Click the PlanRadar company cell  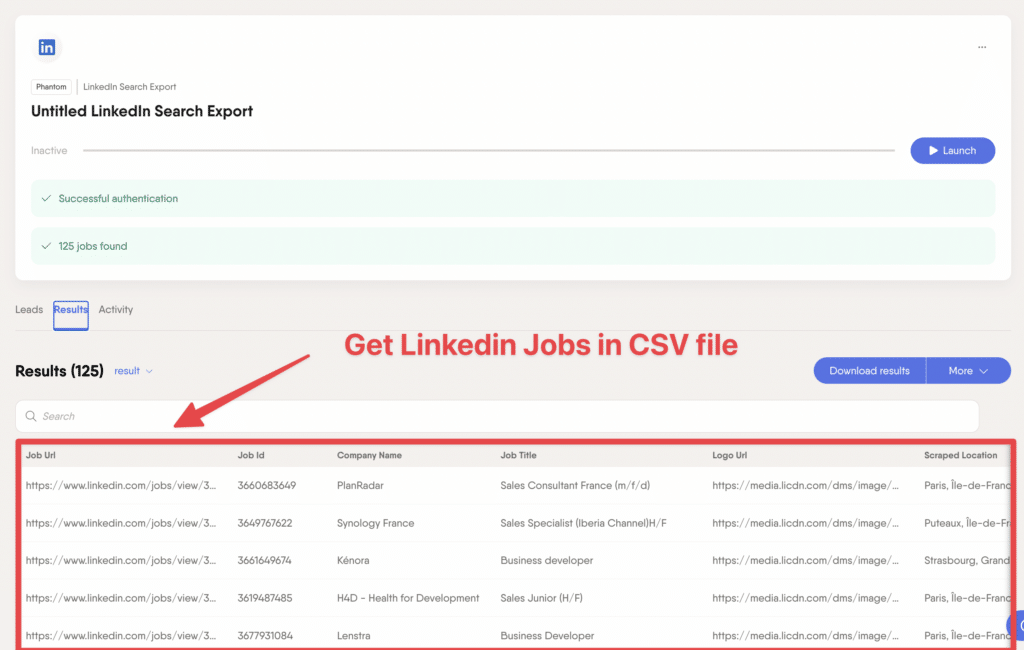click(x=360, y=485)
